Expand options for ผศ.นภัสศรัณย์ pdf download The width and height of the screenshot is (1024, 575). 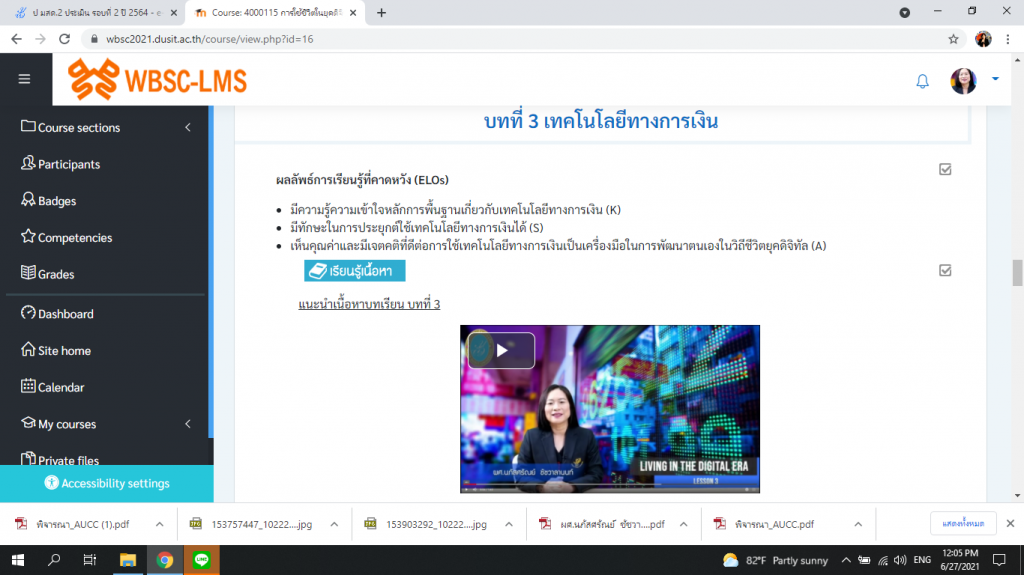684,524
